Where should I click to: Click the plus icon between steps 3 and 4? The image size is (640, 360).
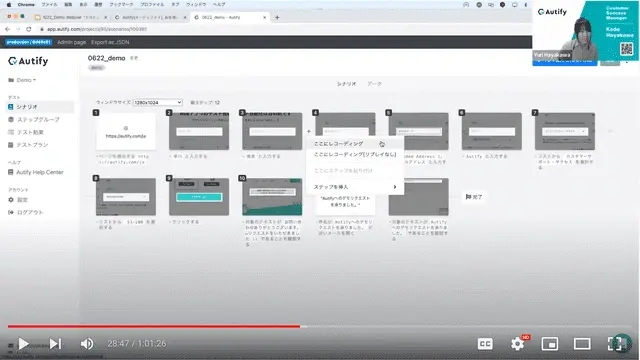[309, 131]
